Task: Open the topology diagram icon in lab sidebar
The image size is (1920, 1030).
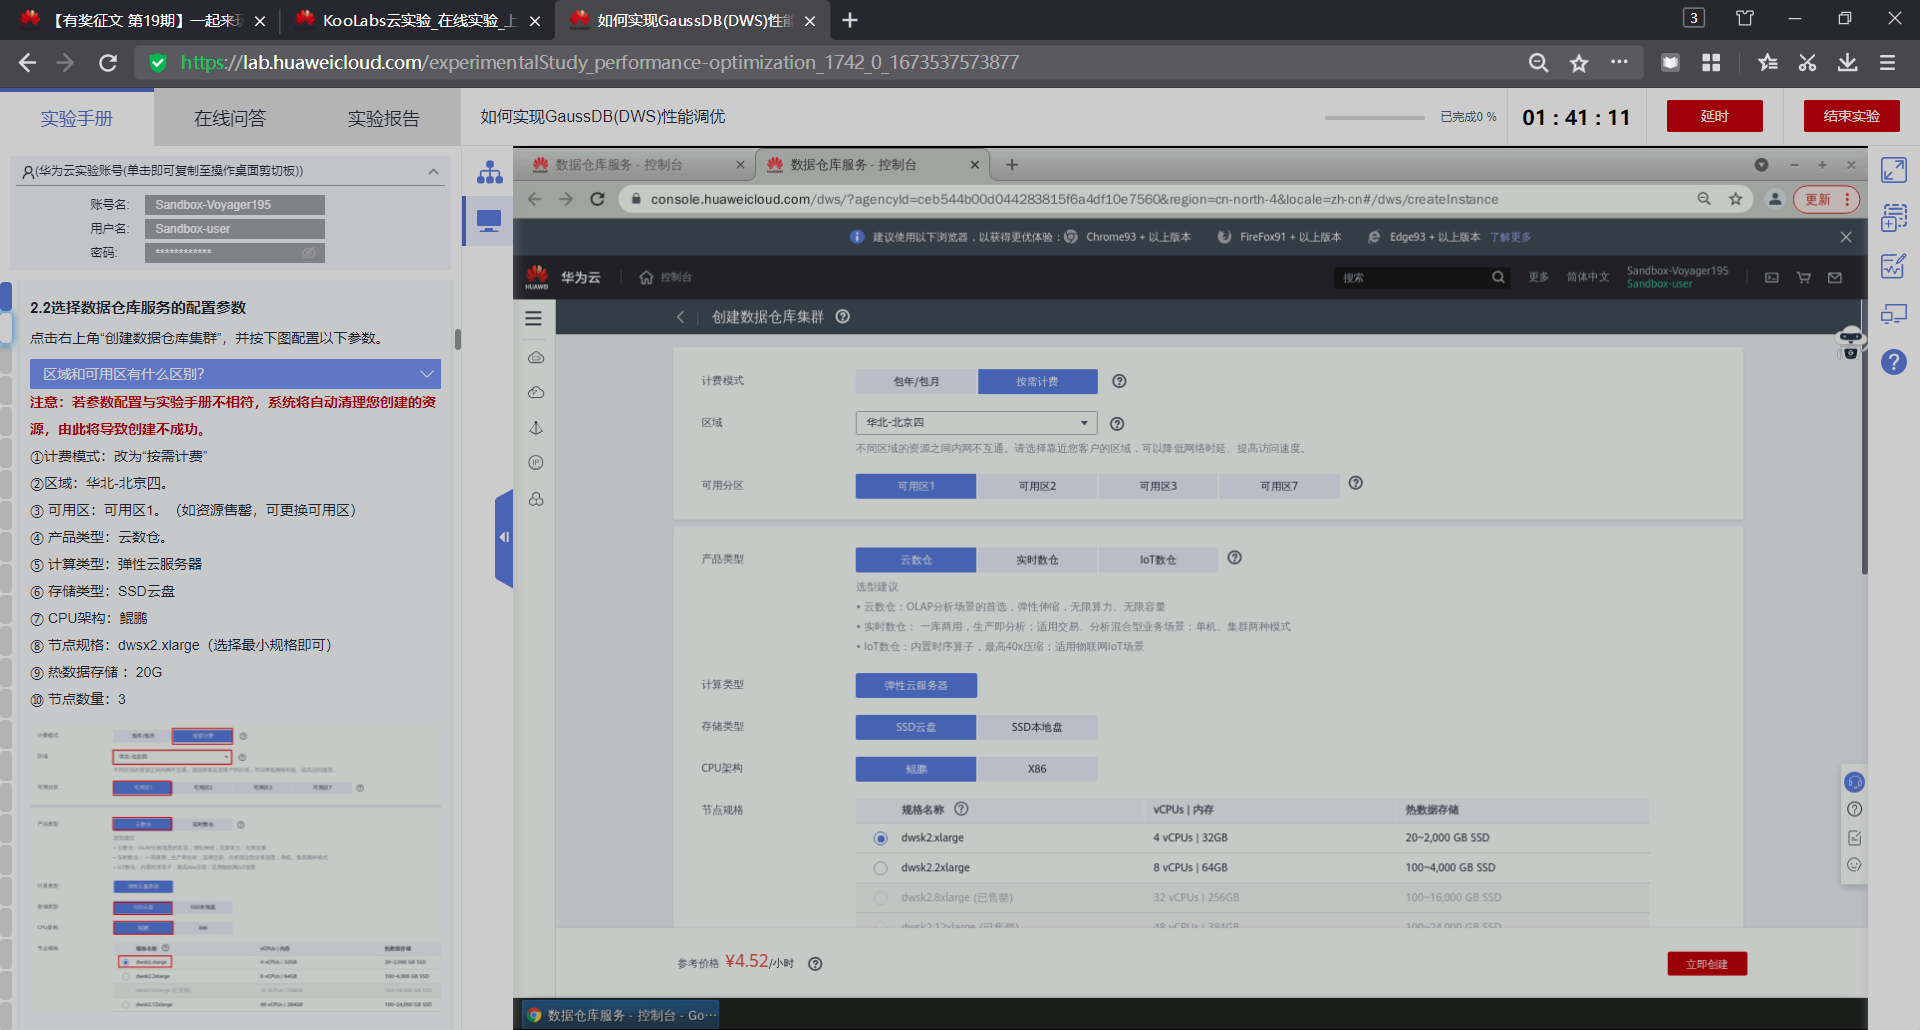Action: [x=489, y=172]
